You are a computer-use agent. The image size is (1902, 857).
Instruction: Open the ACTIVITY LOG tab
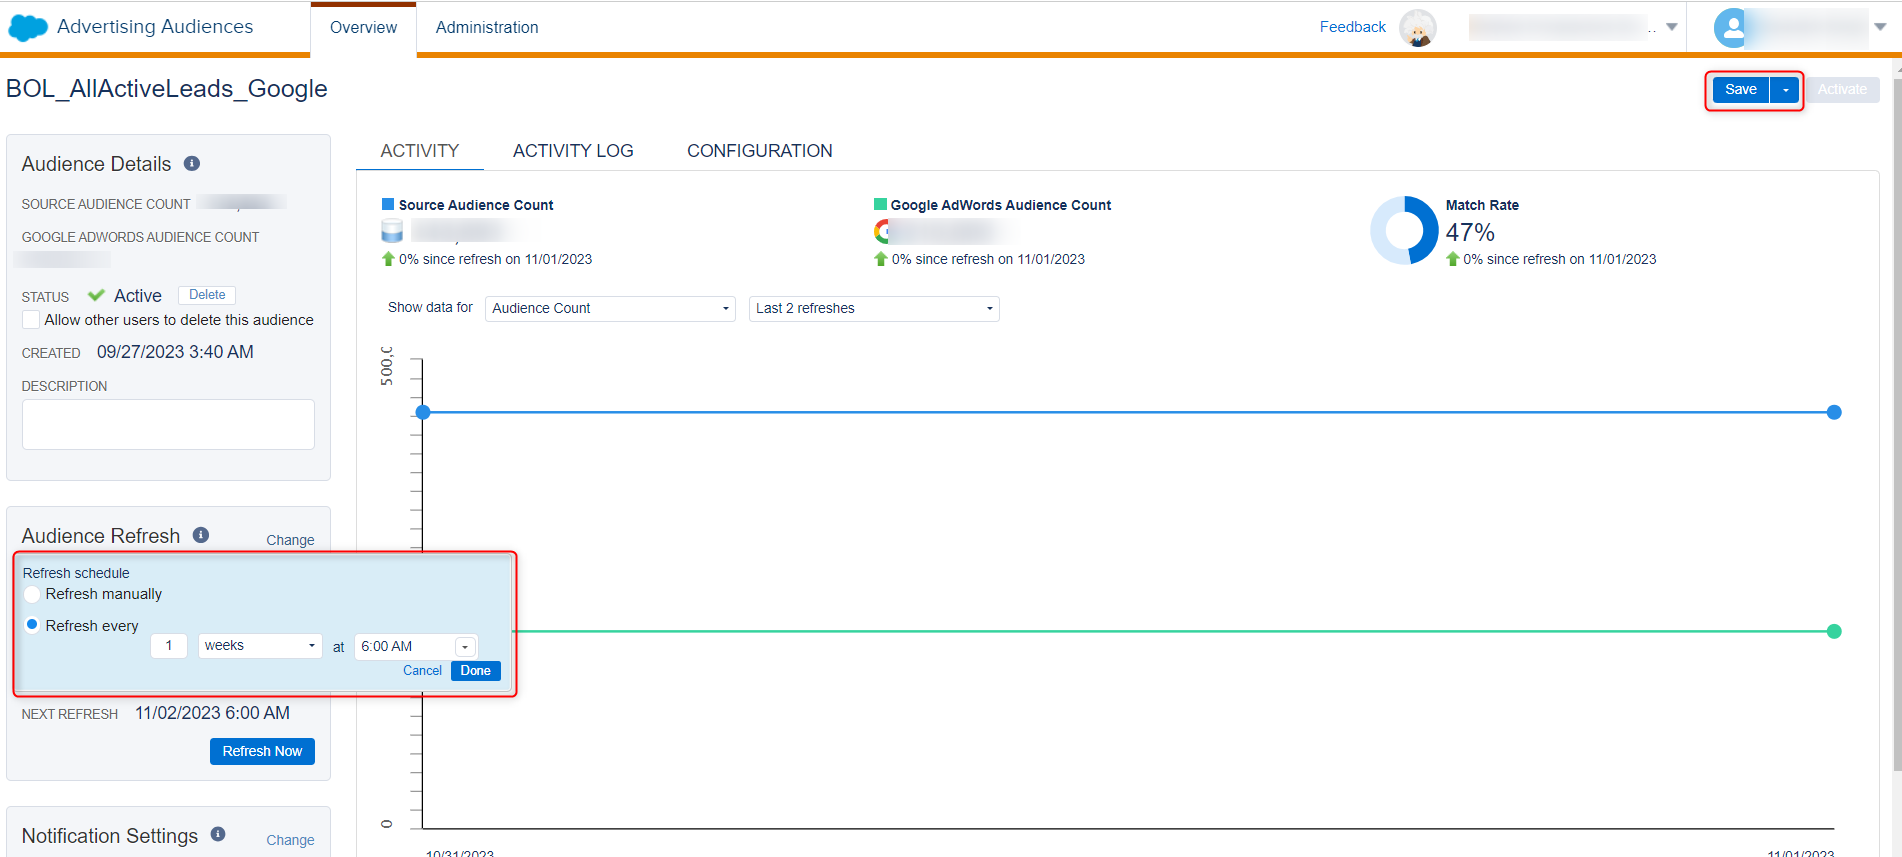573,151
